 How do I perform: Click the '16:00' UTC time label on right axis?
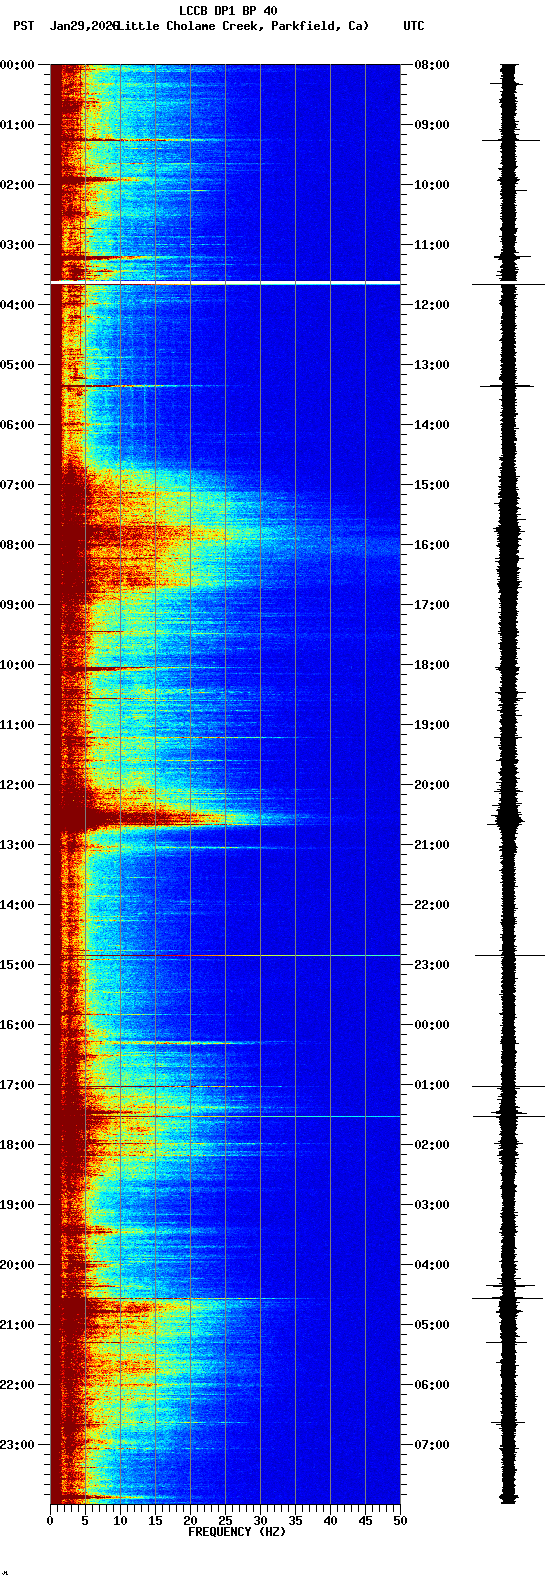point(432,545)
